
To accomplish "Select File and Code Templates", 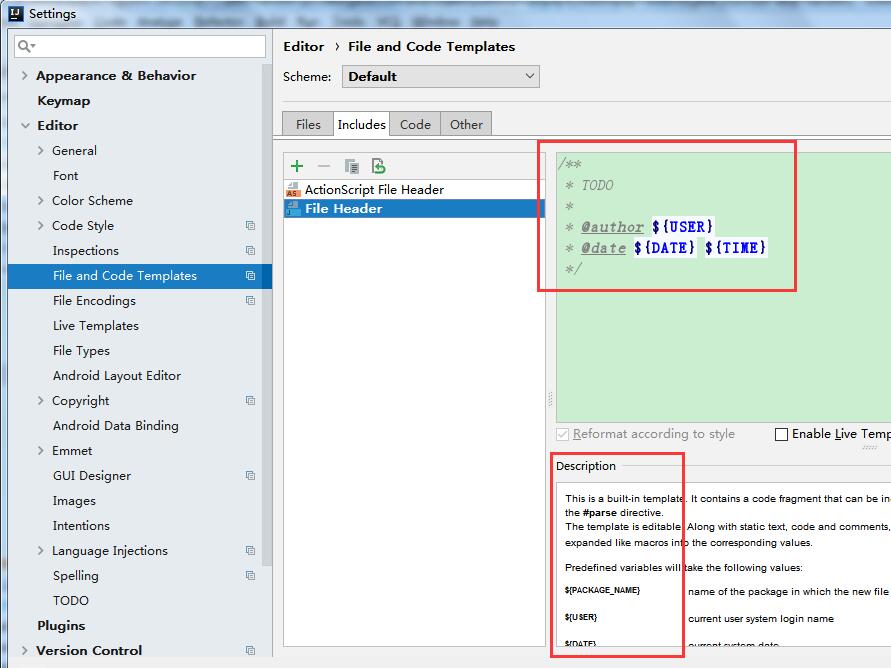I will point(140,275).
